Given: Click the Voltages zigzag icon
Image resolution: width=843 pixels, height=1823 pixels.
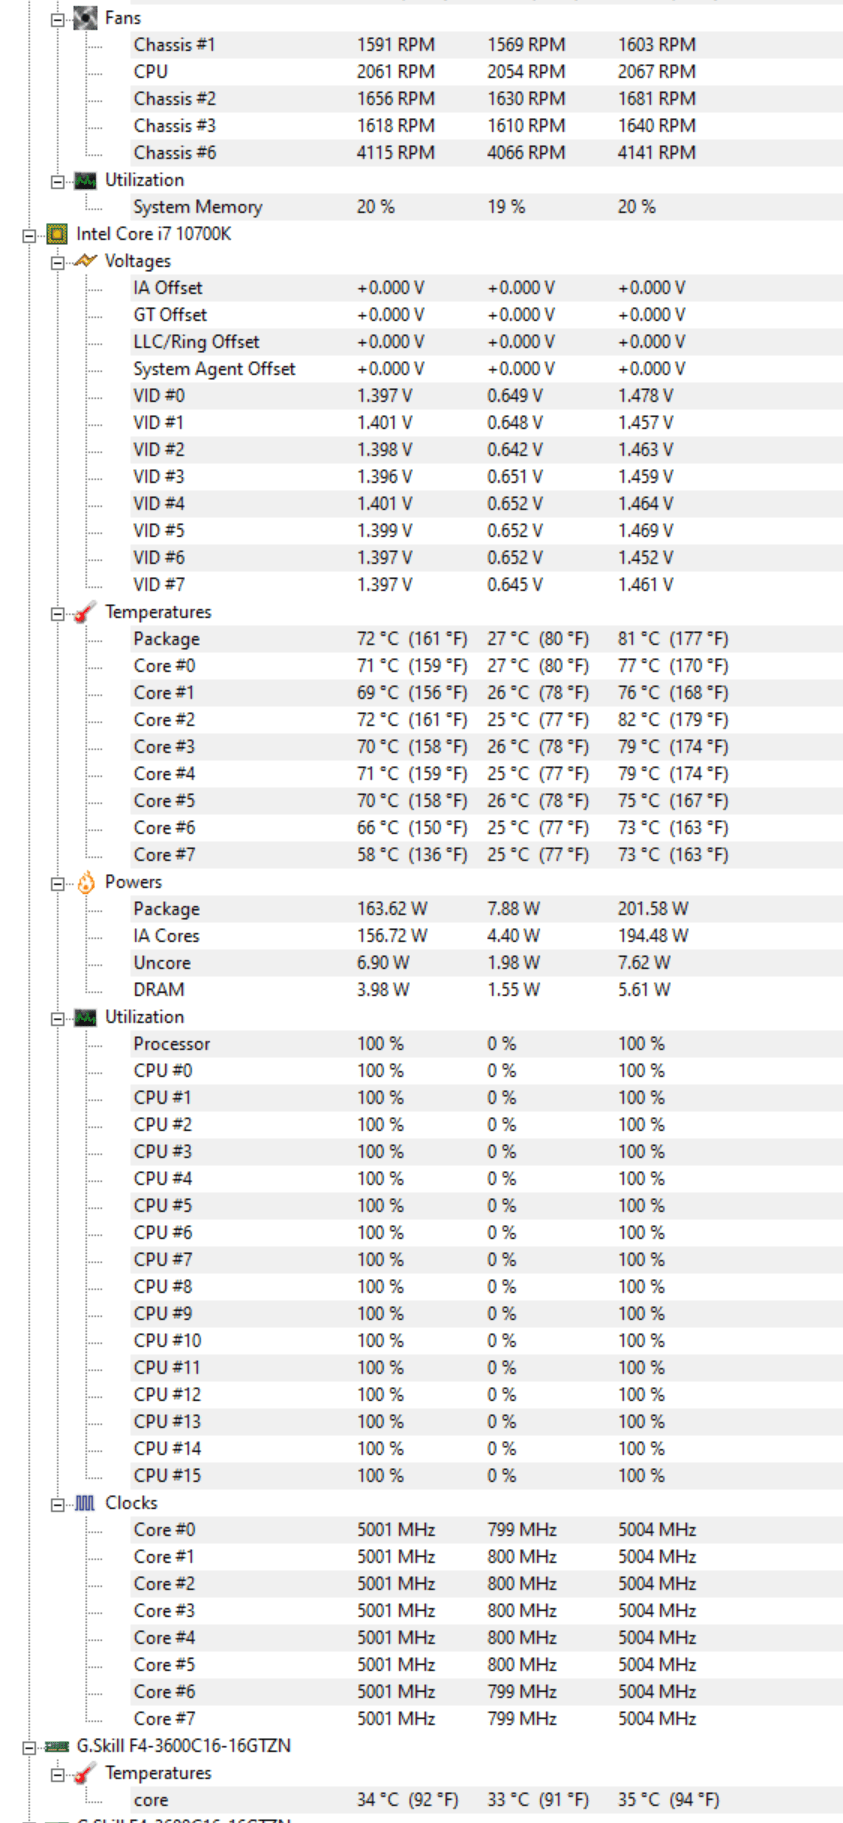Looking at the screenshot, I should [86, 261].
